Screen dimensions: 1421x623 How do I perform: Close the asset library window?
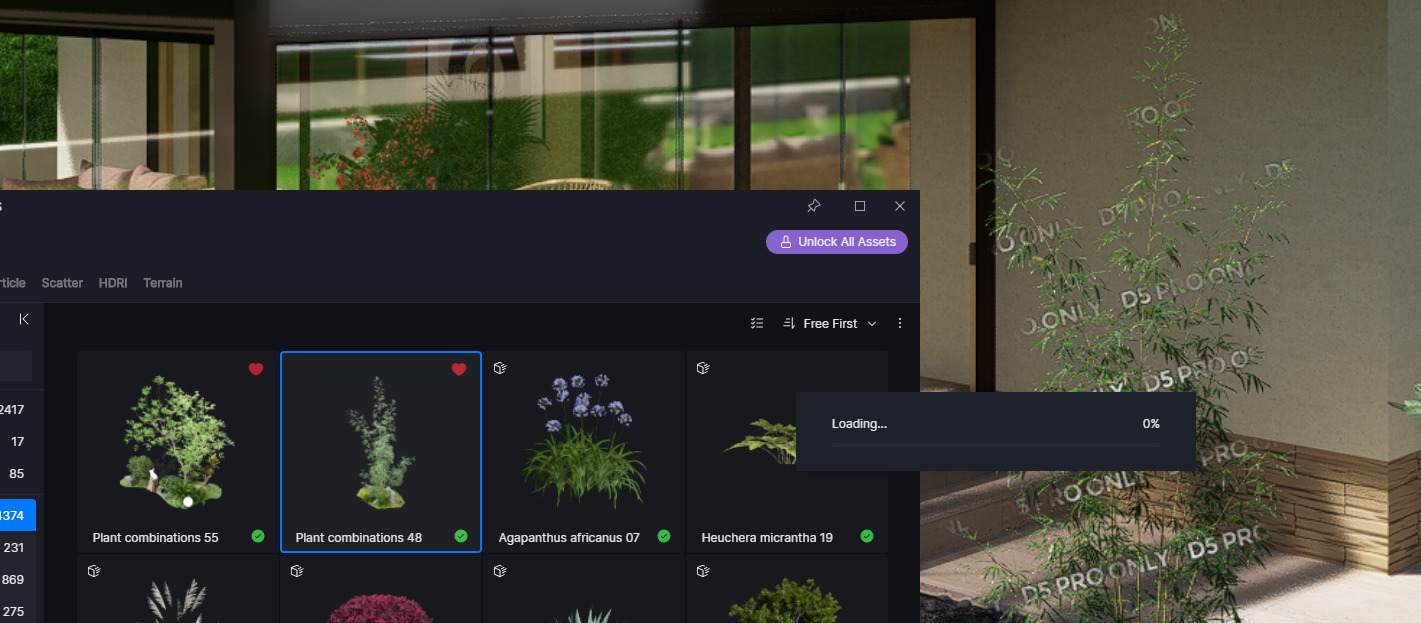point(900,206)
